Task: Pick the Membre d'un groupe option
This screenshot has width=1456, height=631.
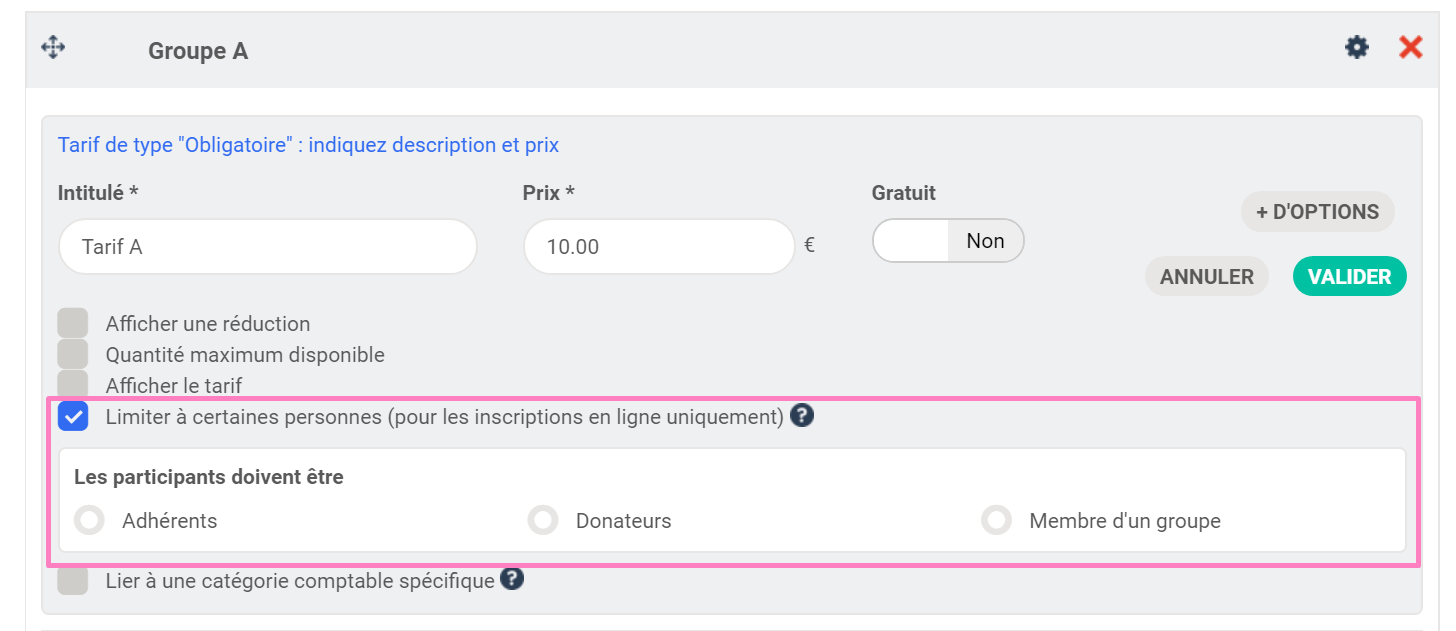Action: pos(996,520)
